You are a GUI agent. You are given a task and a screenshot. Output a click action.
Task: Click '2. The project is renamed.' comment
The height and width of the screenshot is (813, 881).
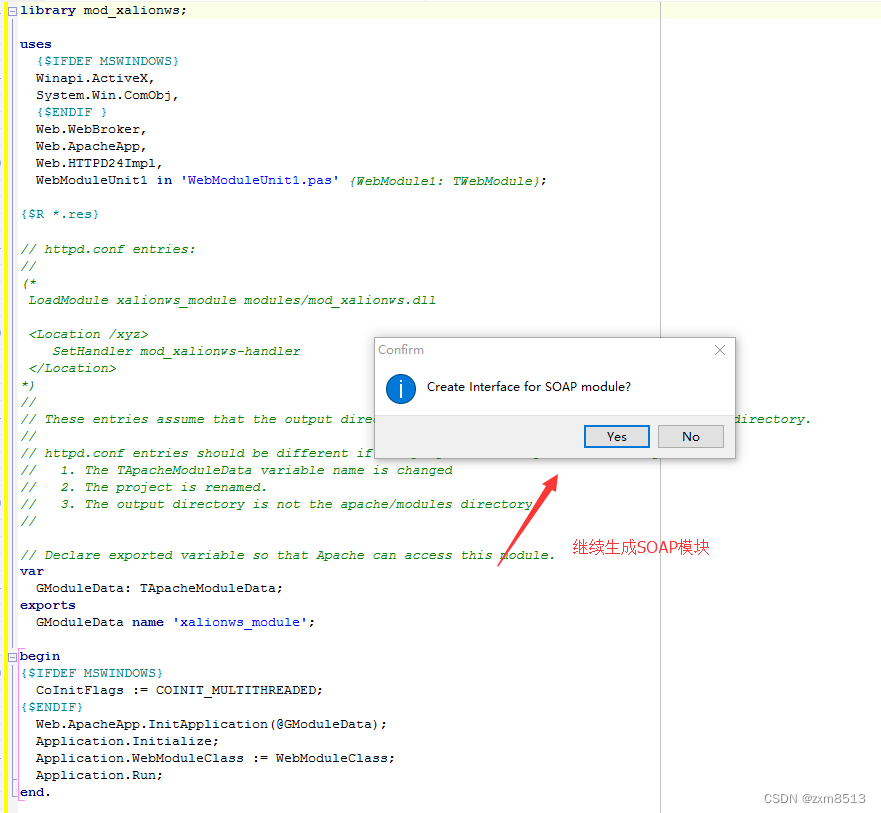[164, 487]
